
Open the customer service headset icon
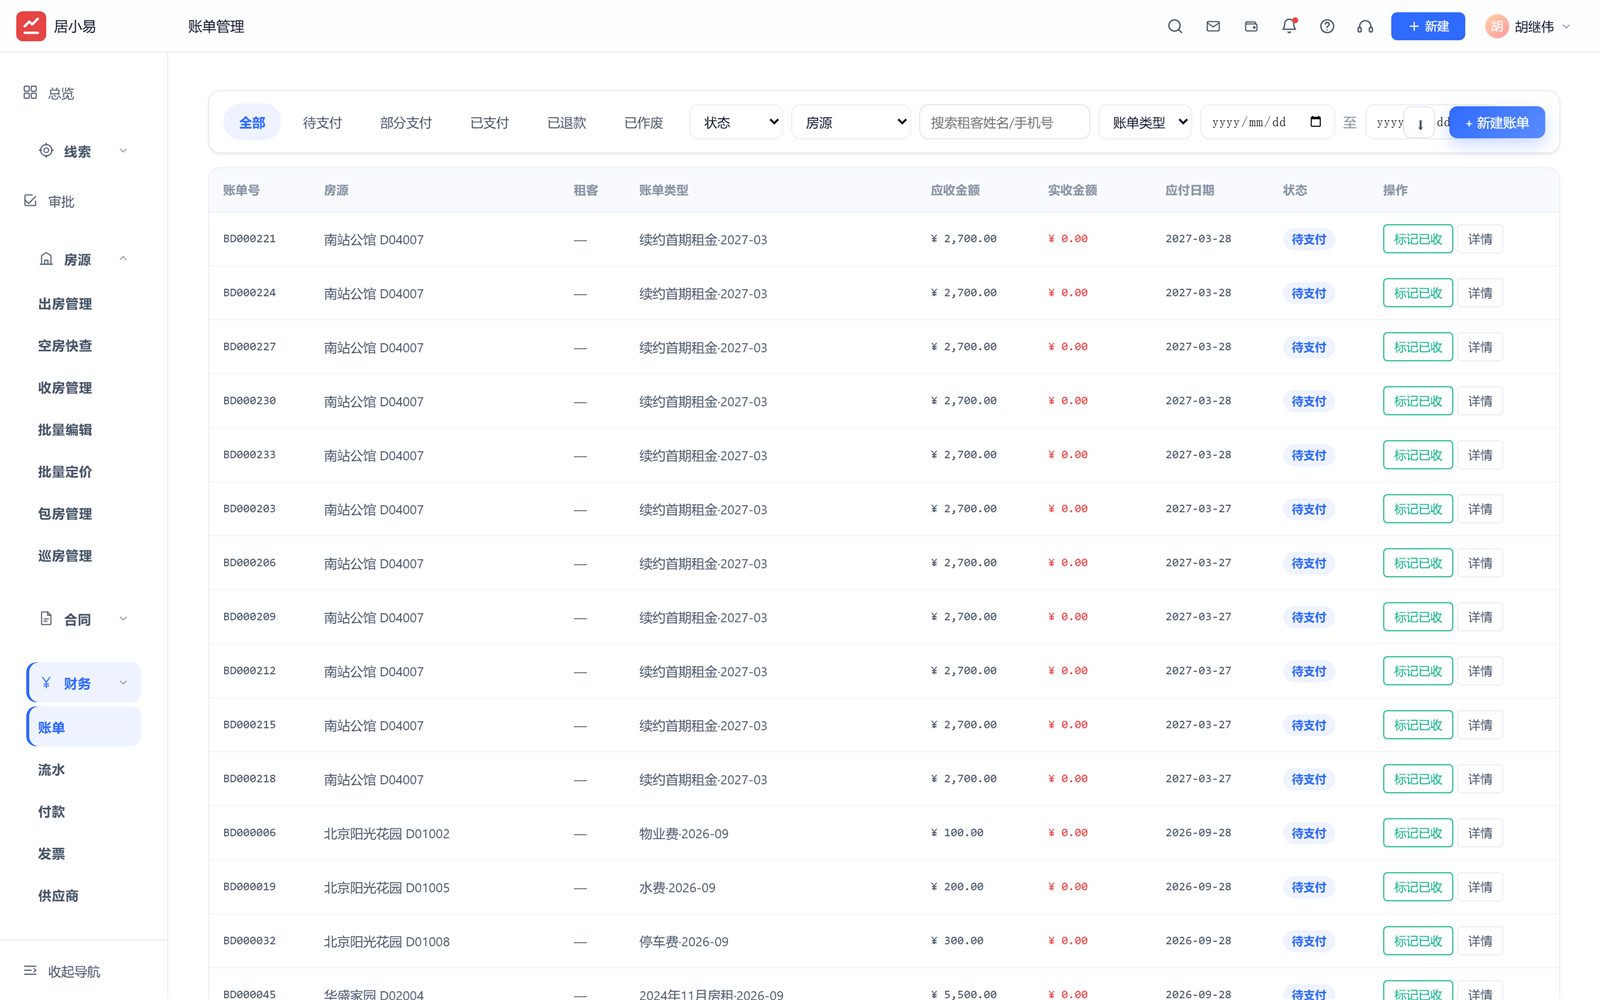pyautogui.click(x=1365, y=26)
